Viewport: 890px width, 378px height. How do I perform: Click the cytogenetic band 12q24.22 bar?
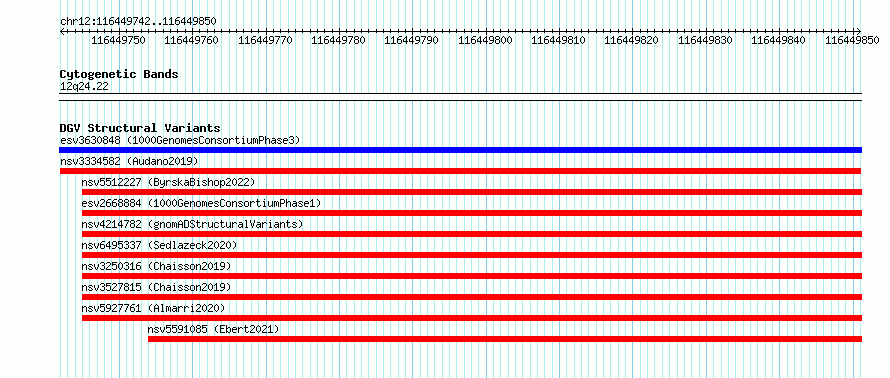[460, 96]
